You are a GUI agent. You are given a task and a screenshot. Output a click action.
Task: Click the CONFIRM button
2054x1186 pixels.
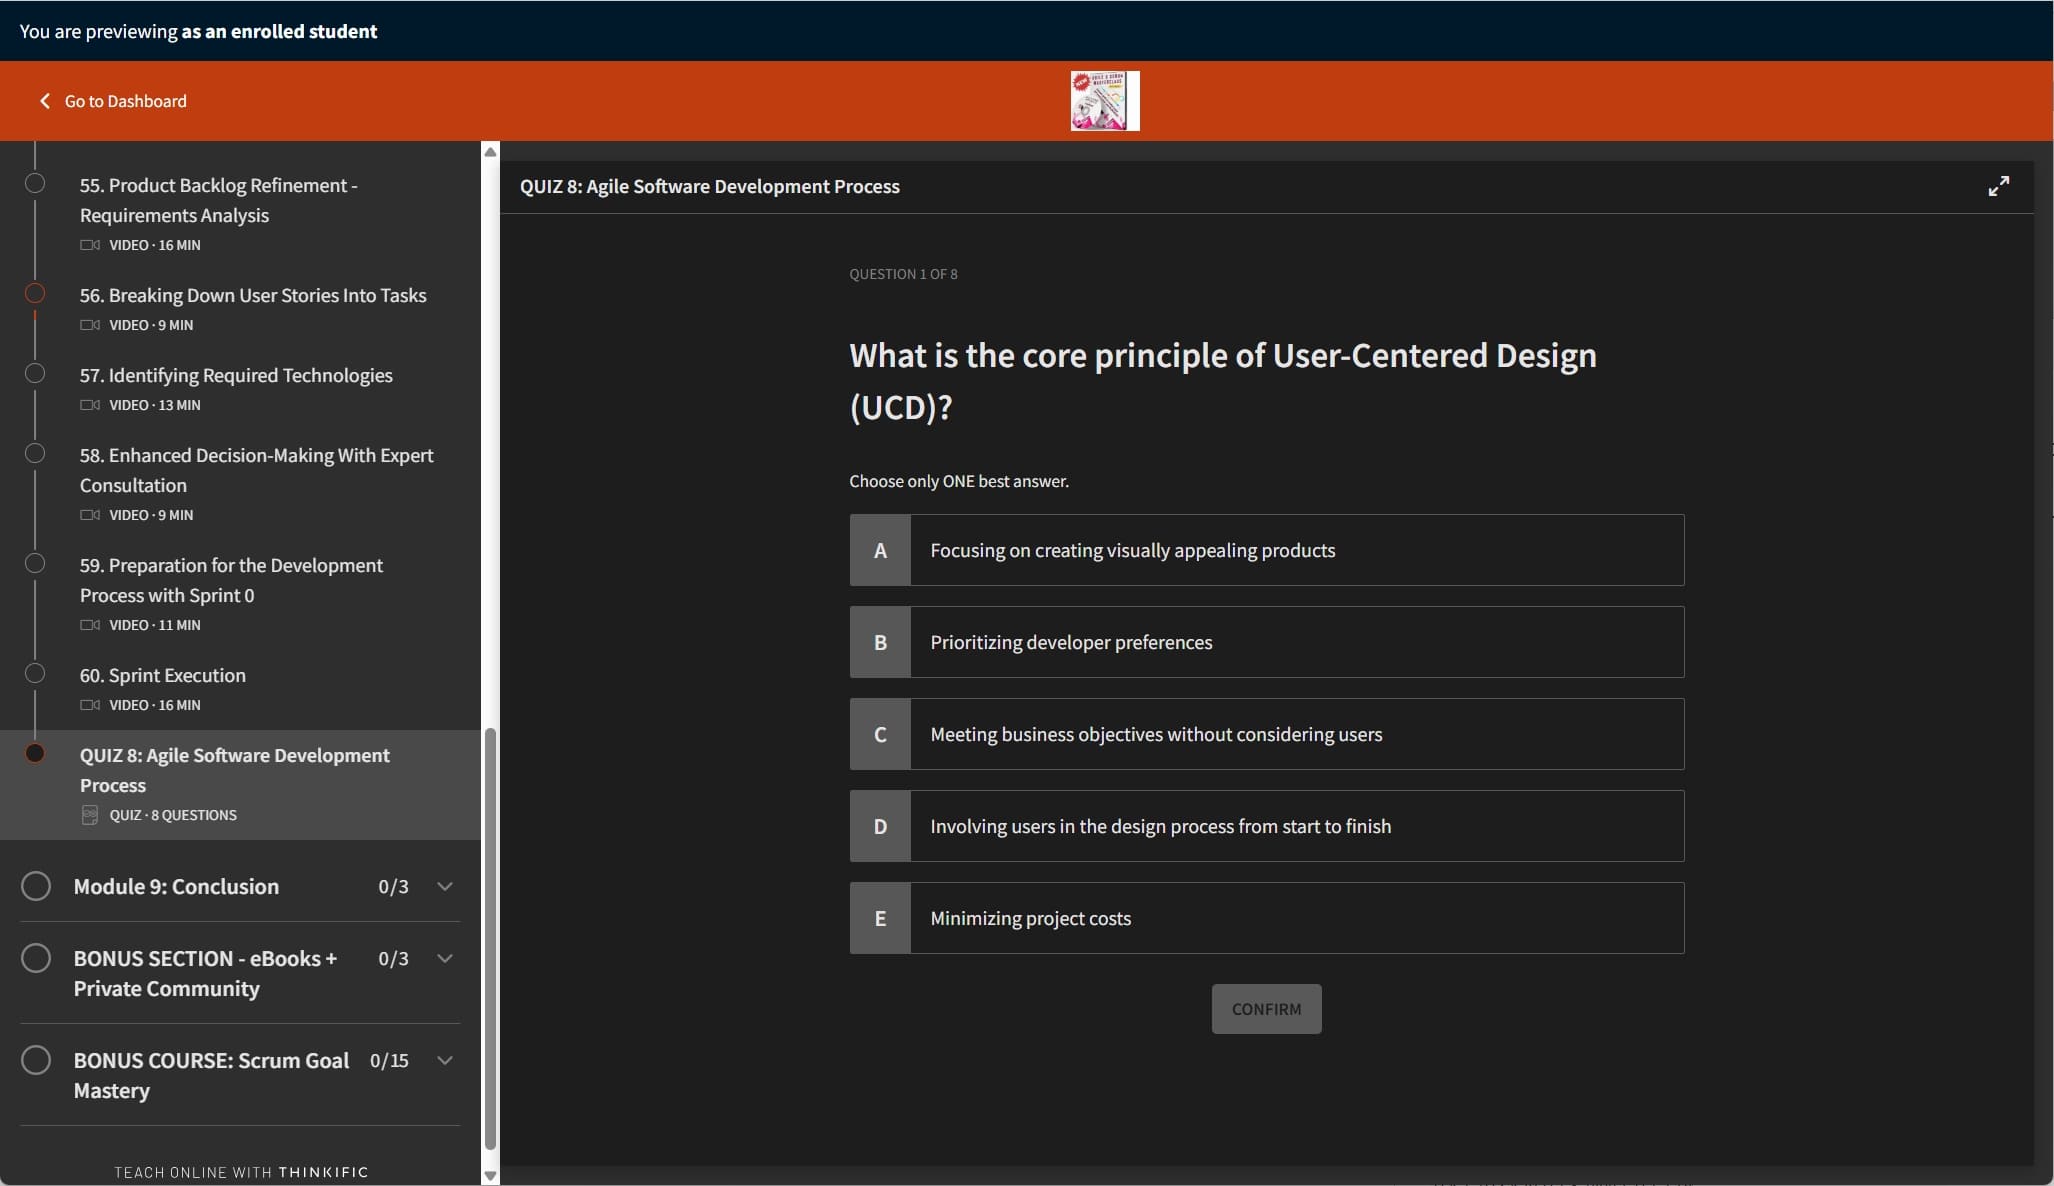pyautogui.click(x=1266, y=1009)
